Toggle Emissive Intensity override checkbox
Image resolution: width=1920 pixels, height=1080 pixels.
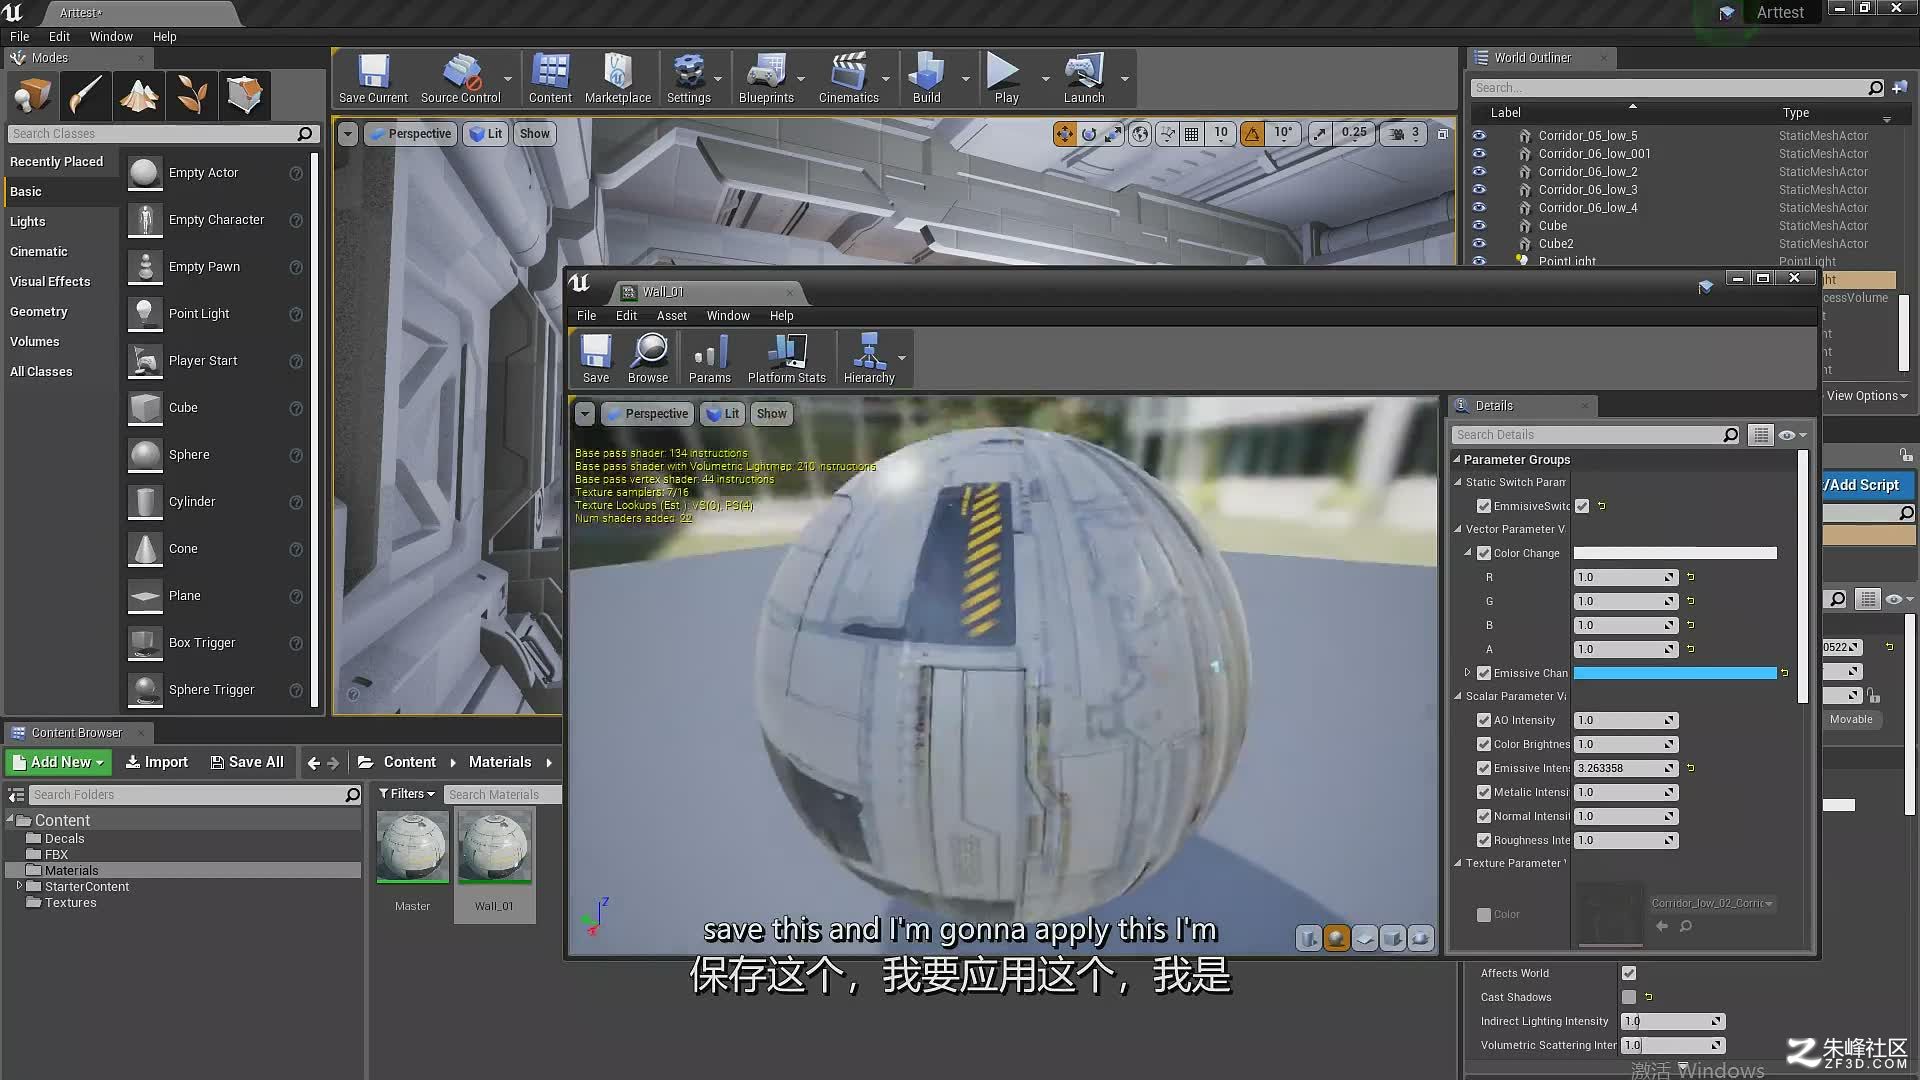(x=1484, y=768)
